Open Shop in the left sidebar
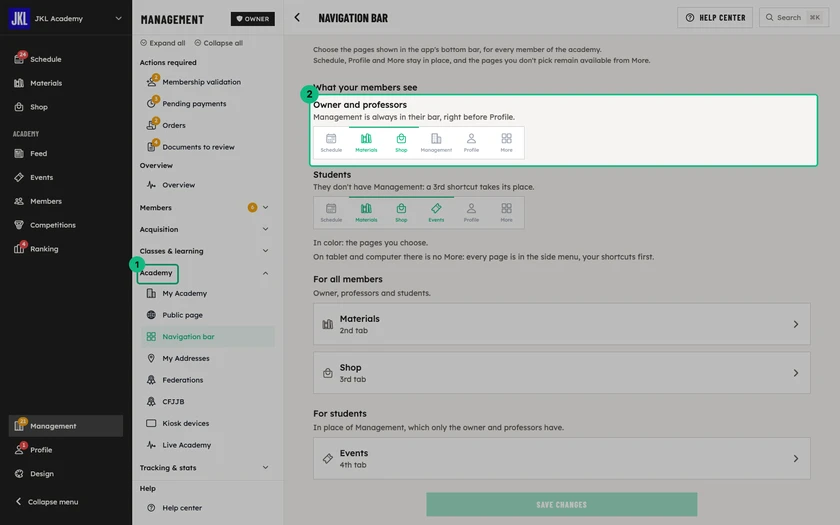 (65, 107)
